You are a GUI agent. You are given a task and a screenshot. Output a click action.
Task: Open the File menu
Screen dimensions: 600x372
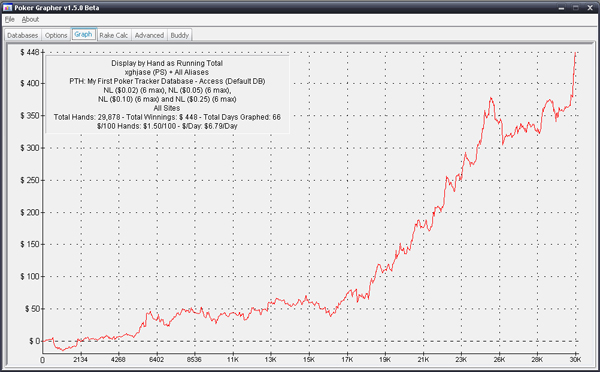10,20
